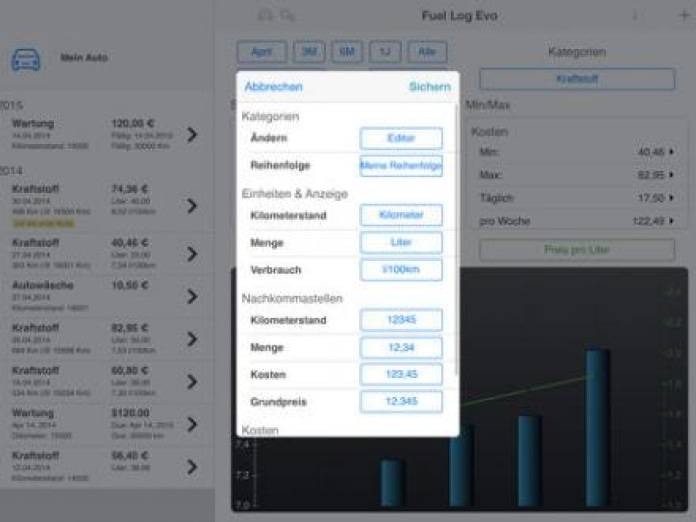
Task: Open the Wartung $120.00 entry arrow
Action: pyautogui.click(x=192, y=424)
